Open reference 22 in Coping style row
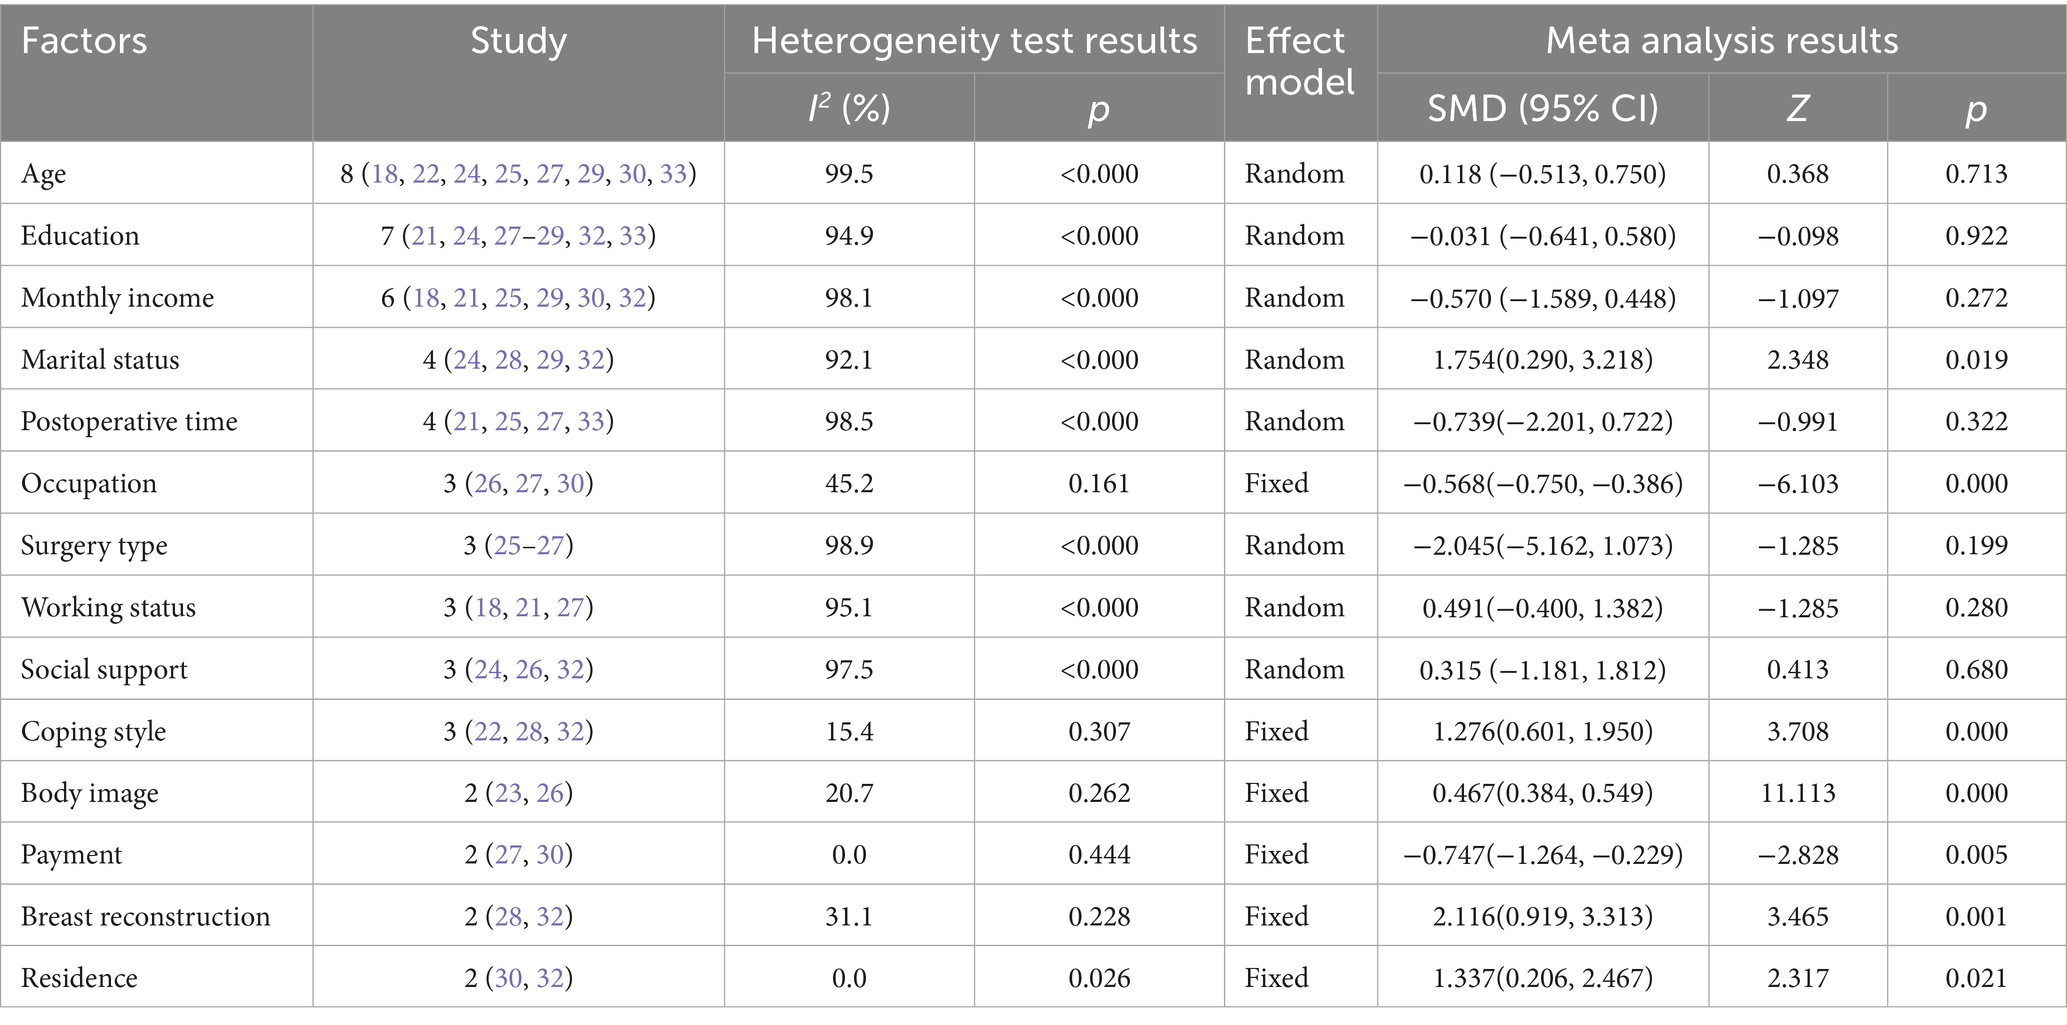This screenshot has height=1025, width=2067. tap(487, 732)
